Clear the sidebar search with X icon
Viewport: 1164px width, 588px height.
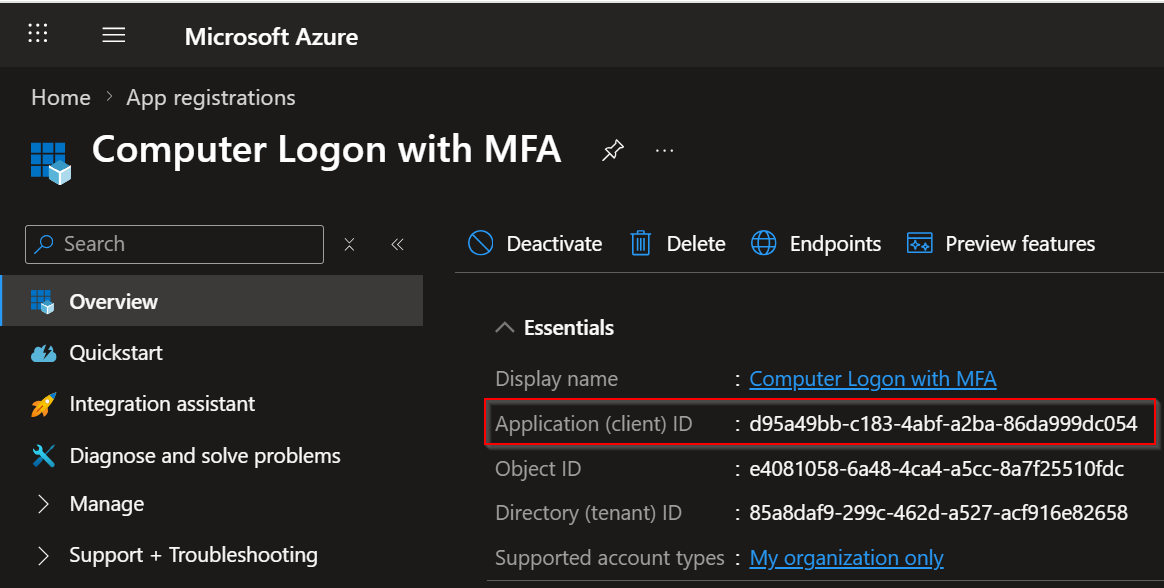(349, 244)
